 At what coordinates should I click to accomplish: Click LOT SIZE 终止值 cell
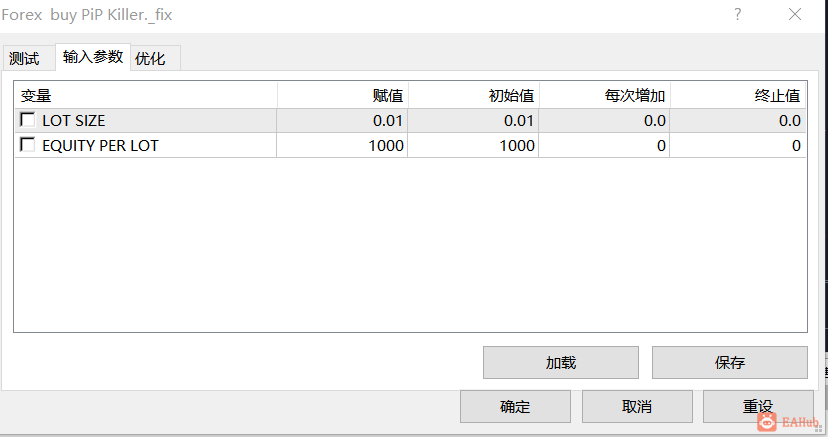point(738,120)
